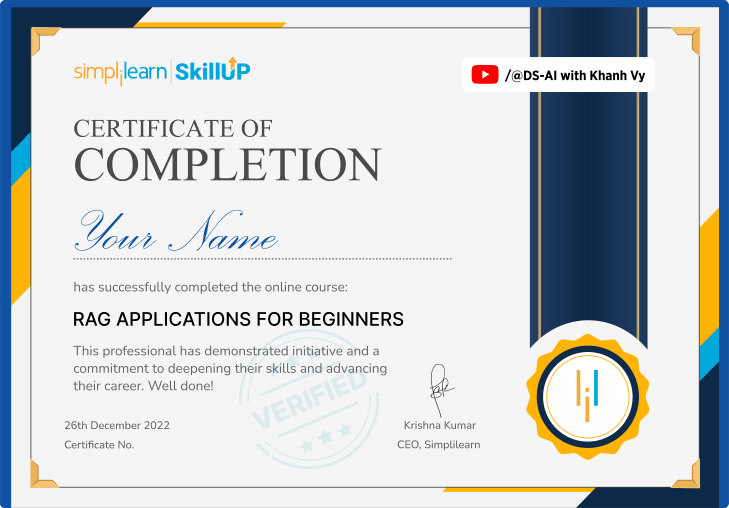The image size is (729, 508).
Task: Click the bottom-right gold corner ornament
Action: pyautogui.click(x=685, y=473)
